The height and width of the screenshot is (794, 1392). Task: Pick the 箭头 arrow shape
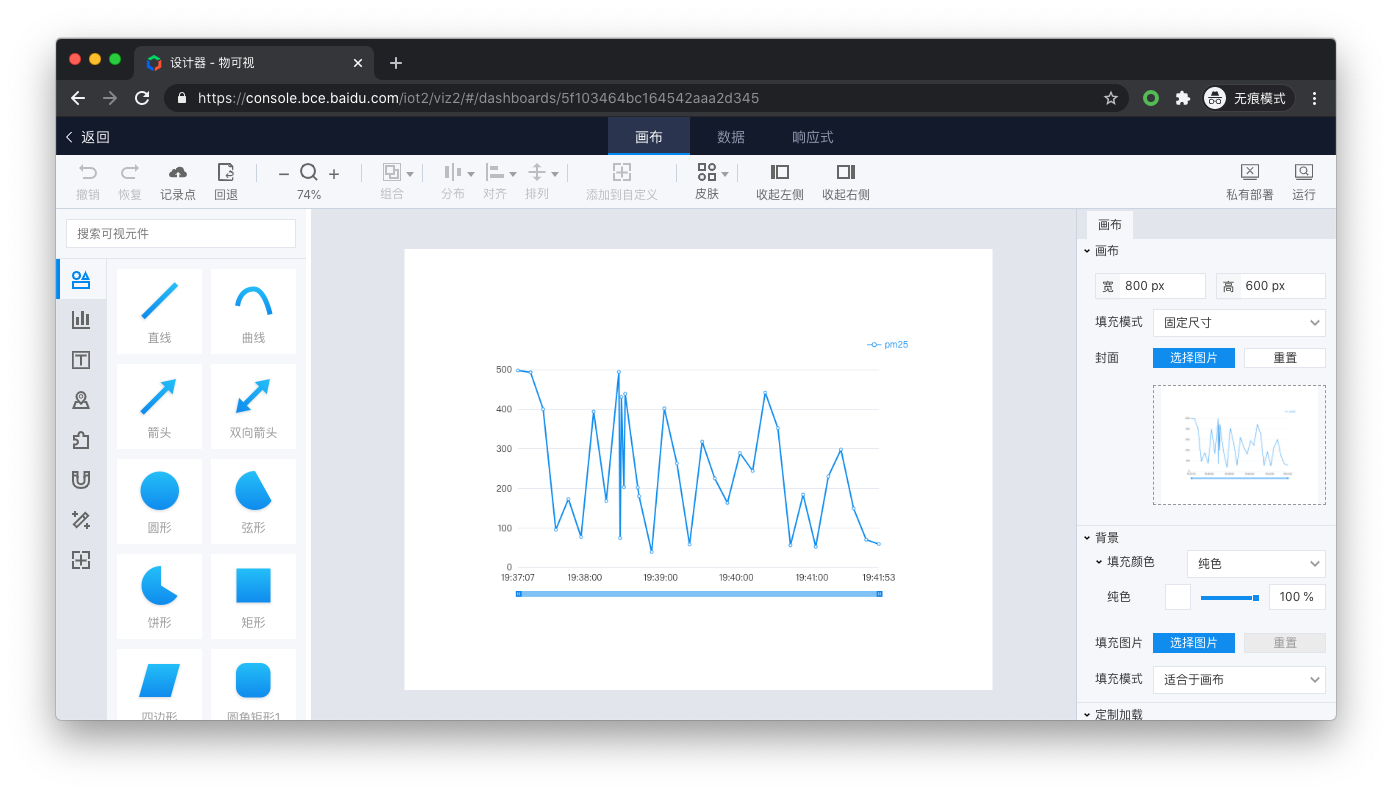[159, 406]
